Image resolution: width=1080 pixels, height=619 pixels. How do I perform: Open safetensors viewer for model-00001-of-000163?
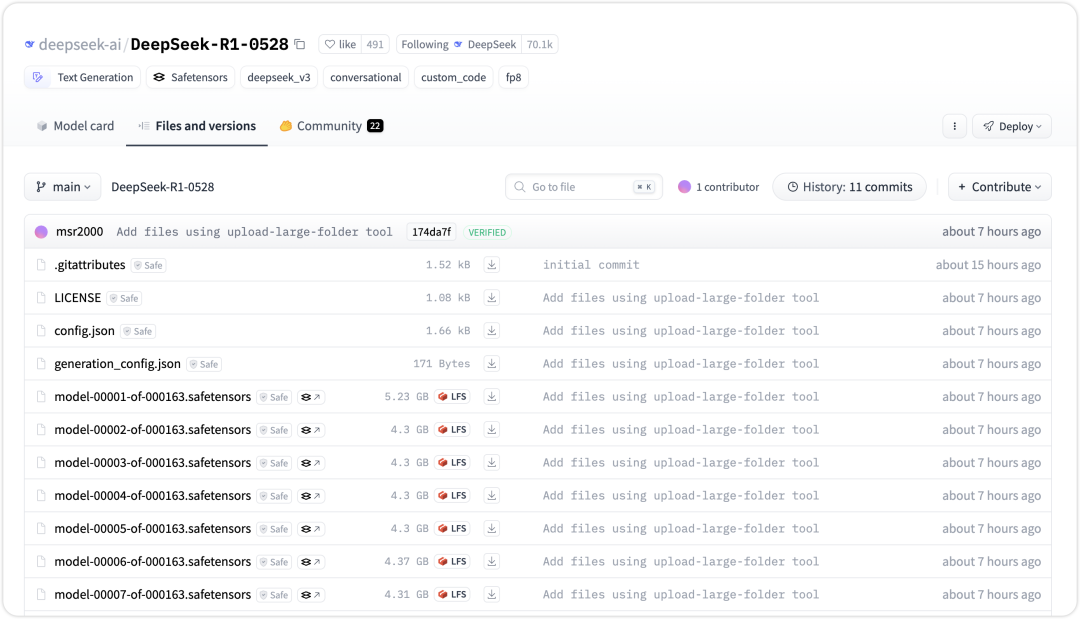coord(311,397)
